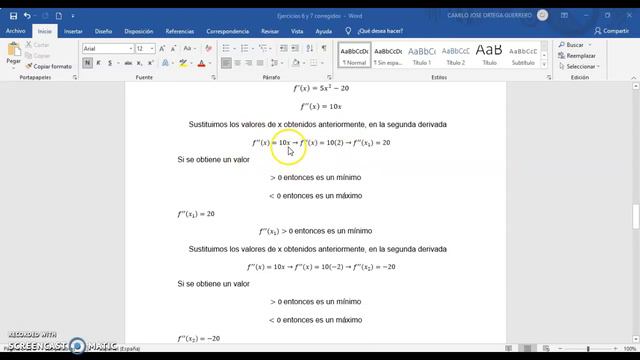Toggle bold (N) formatting
640x360 pixels.
click(x=87, y=63)
